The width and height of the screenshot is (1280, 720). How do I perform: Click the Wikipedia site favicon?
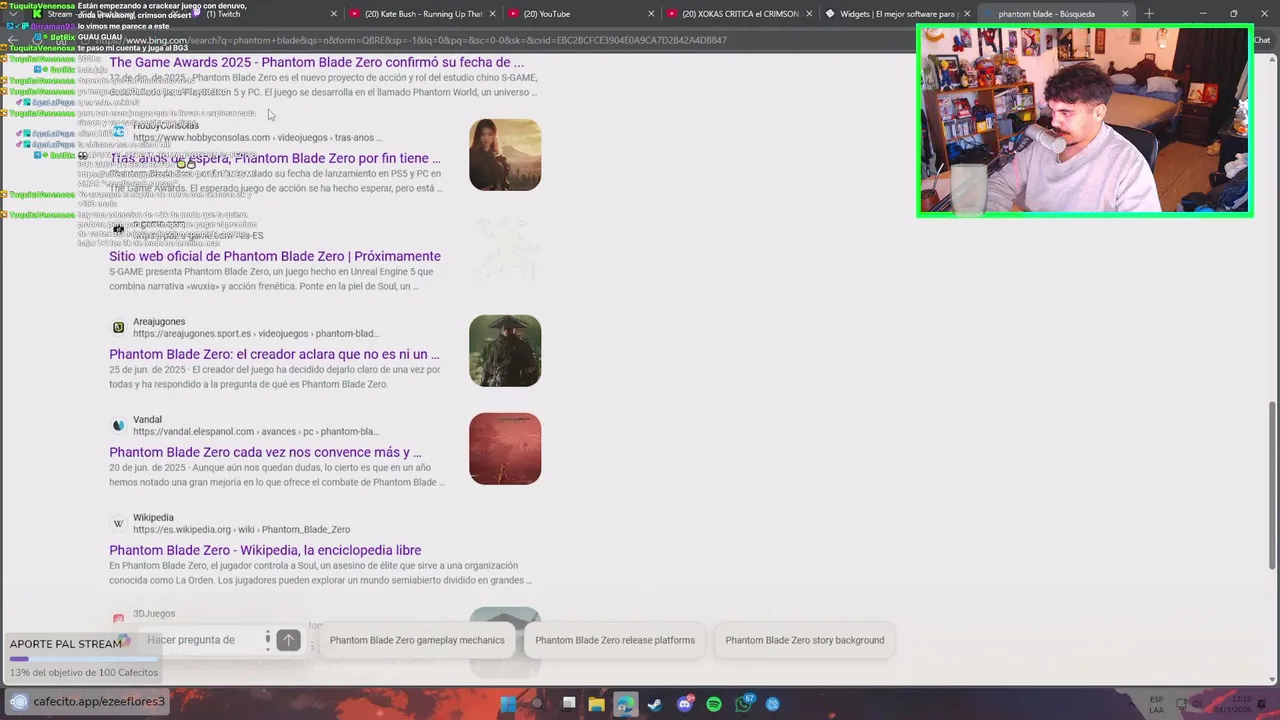(118, 523)
